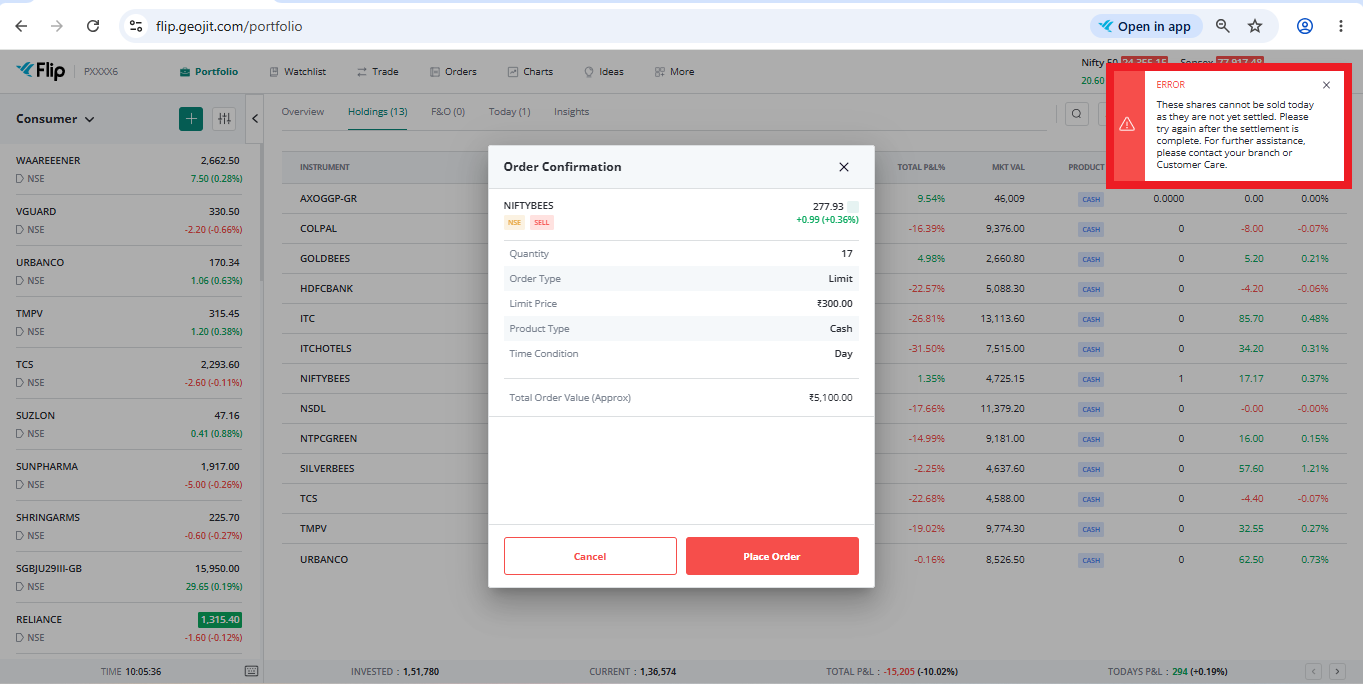Go to previous page arrow in status bar
The image size is (1363, 684).
click(x=1314, y=672)
